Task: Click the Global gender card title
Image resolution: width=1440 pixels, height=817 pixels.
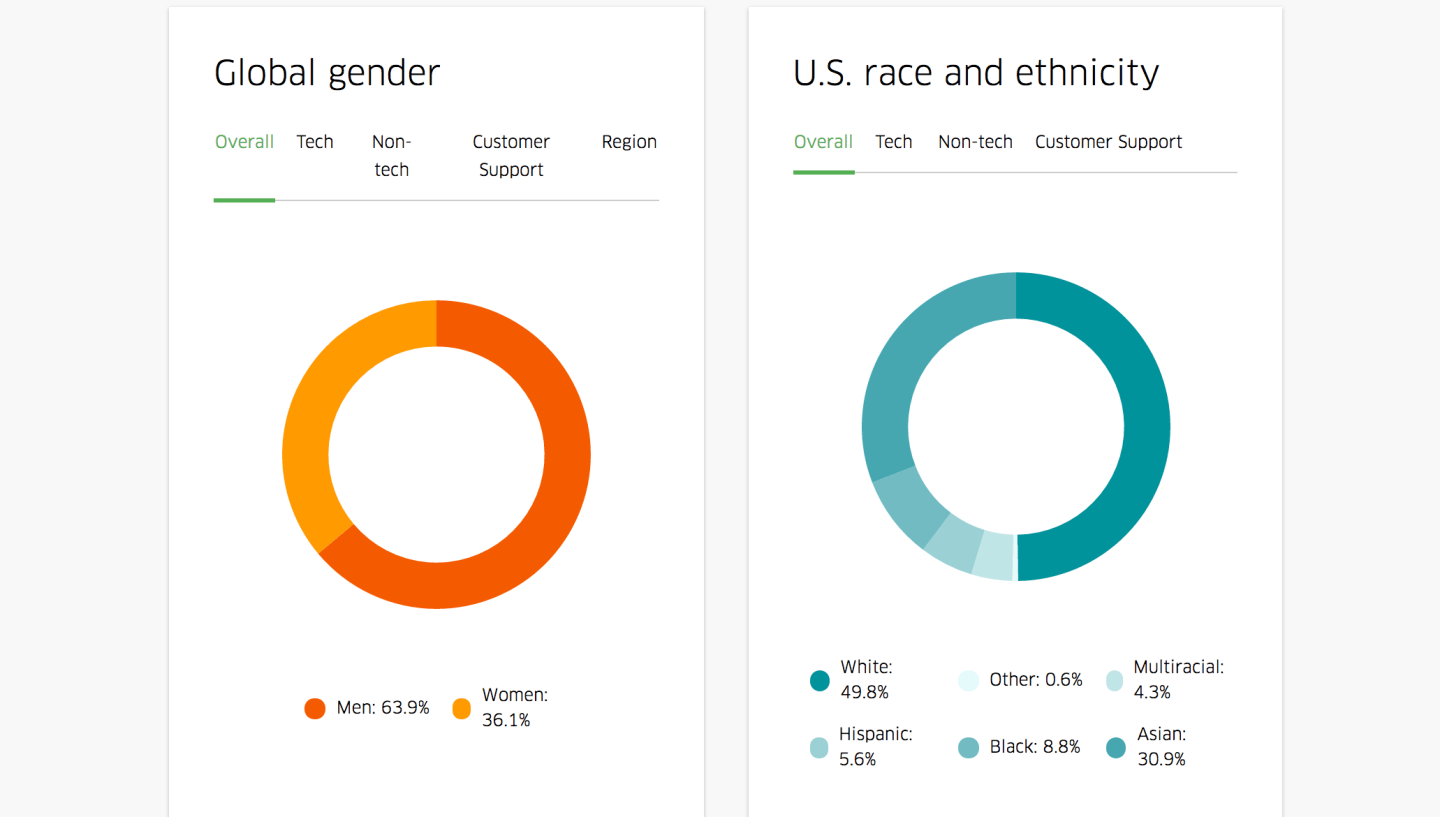Action: point(327,72)
